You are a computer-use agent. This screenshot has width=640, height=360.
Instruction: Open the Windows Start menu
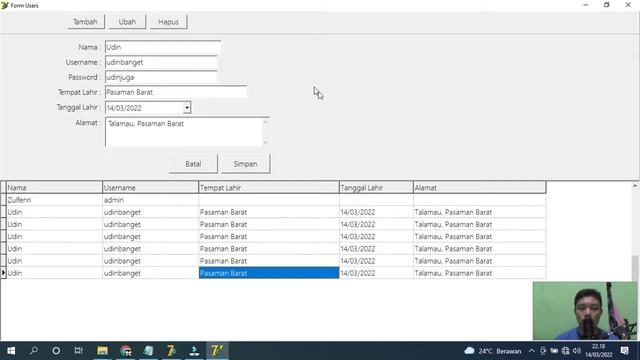pos(11,351)
